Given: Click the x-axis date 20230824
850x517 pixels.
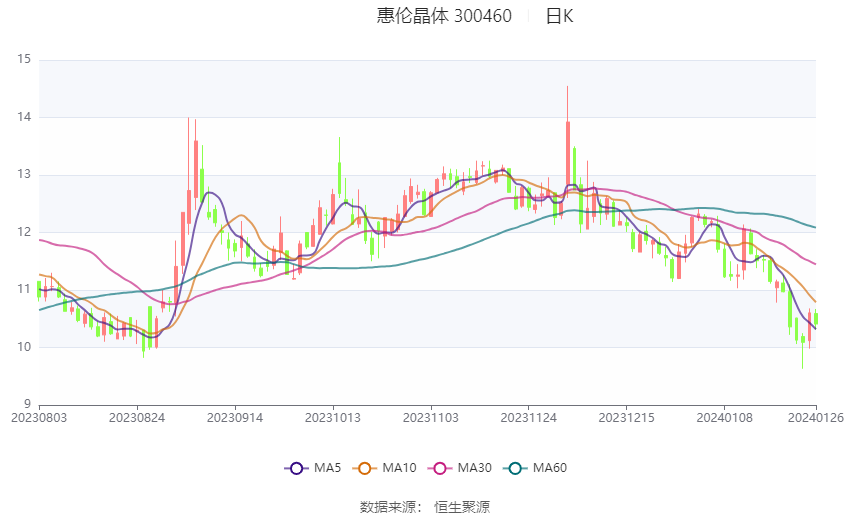Looking at the screenshot, I should point(137,418).
